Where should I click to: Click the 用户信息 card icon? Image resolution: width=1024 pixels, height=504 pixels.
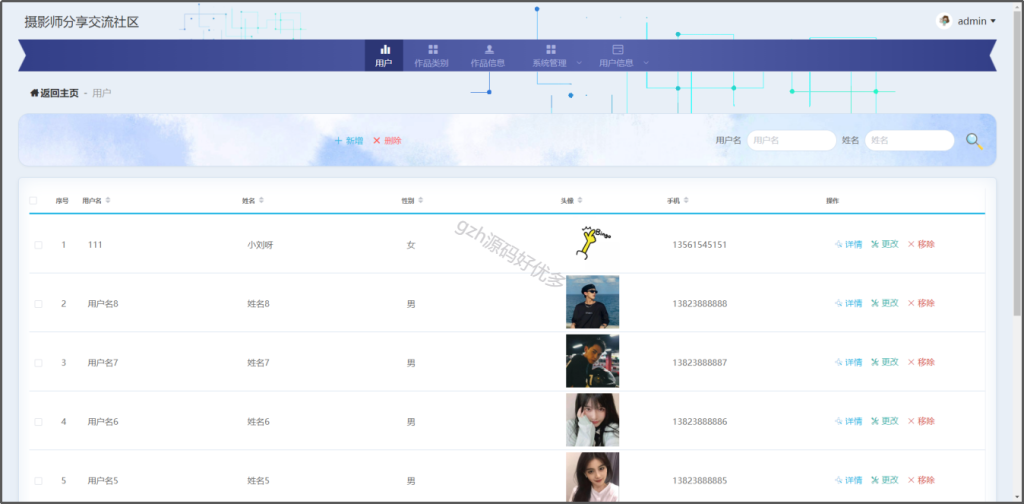(618, 49)
